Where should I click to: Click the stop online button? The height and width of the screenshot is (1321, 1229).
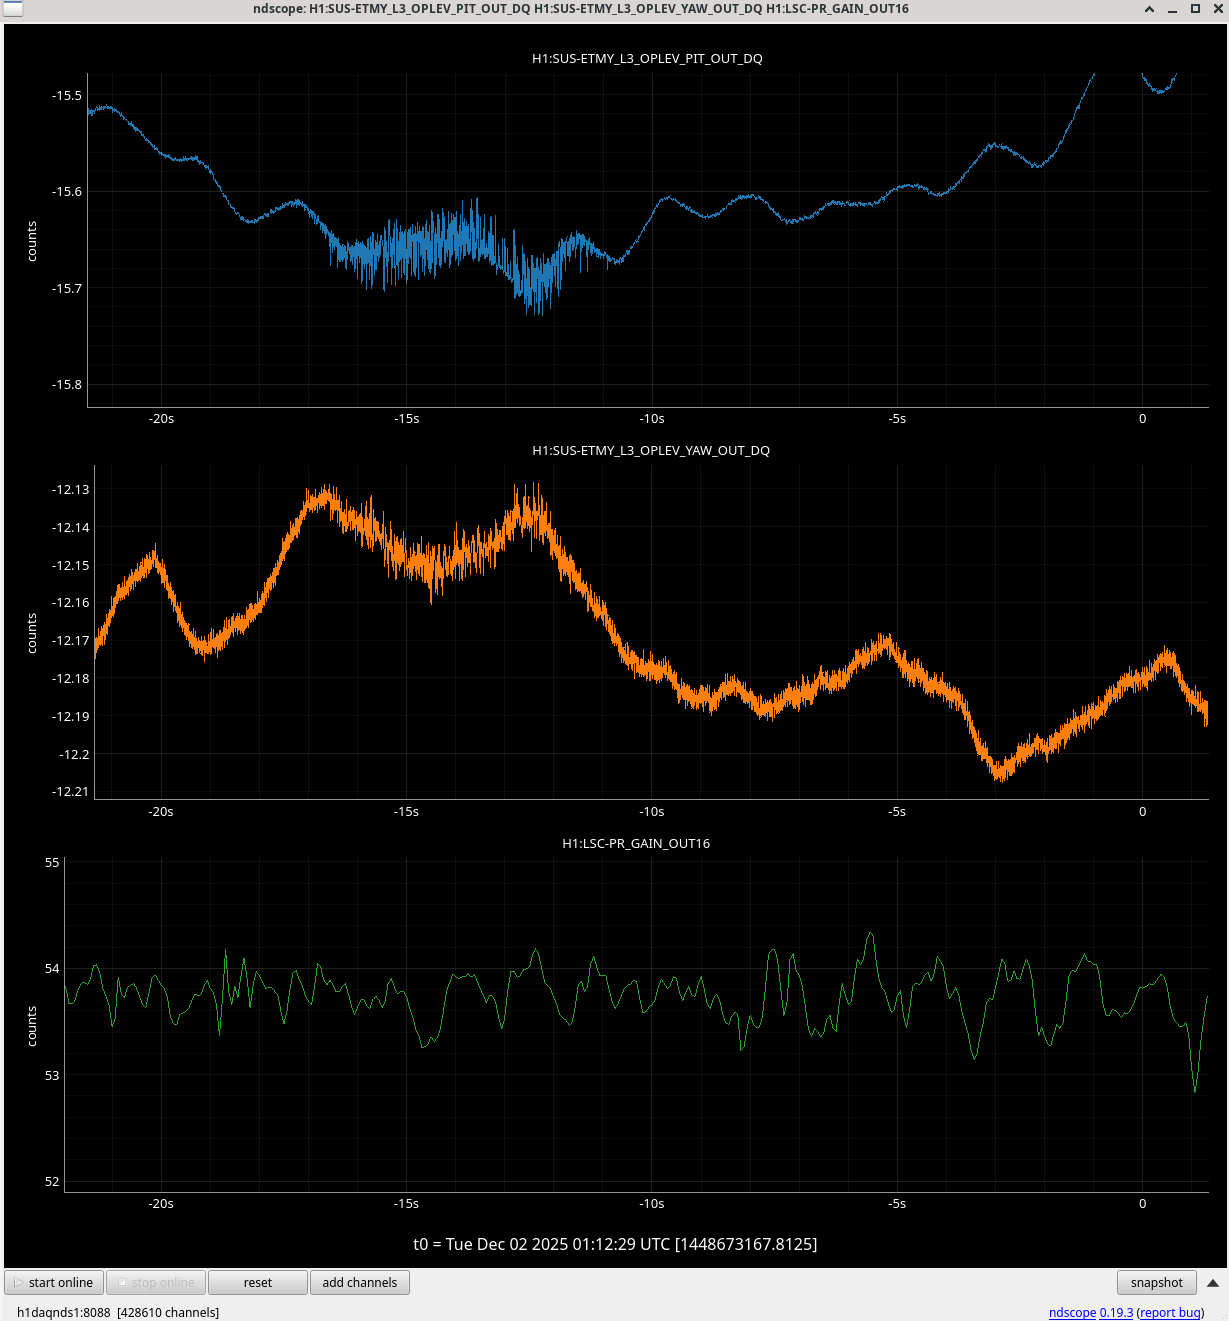coord(155,1282)
